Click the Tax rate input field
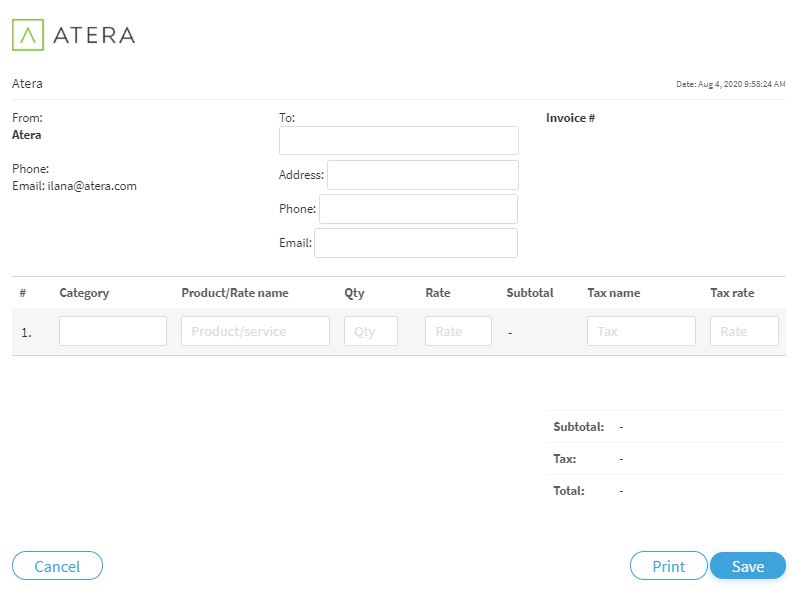The width and height of the screenshot is (800, 596). pyautogui.click(x=744, y=331)
